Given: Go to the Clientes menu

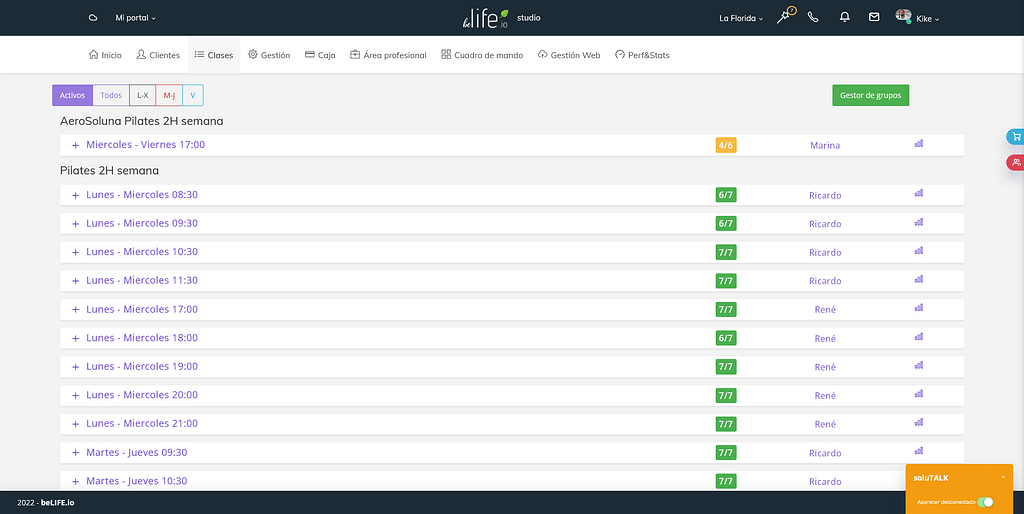Looking at the screenshot, I should tap(158, 55).
